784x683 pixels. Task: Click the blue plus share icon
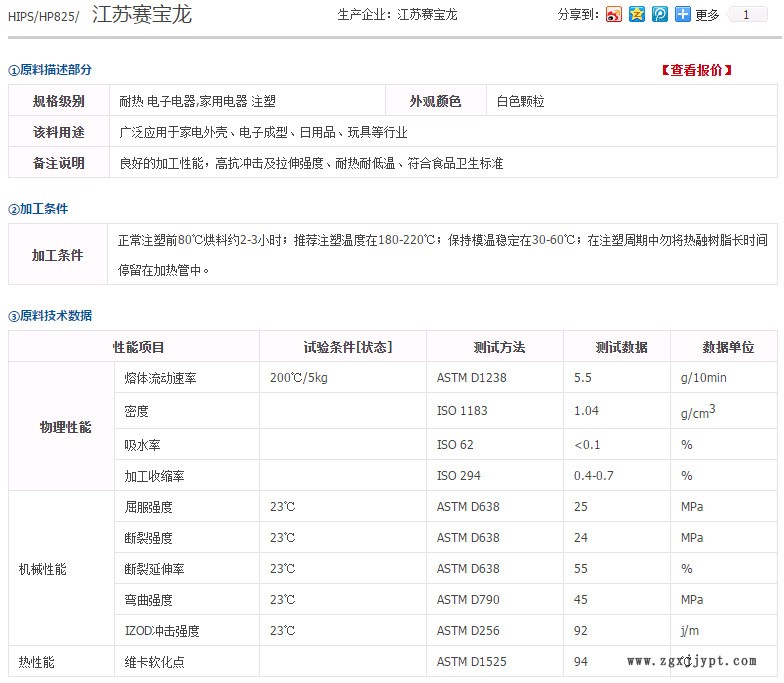click(x=682, y=14)
